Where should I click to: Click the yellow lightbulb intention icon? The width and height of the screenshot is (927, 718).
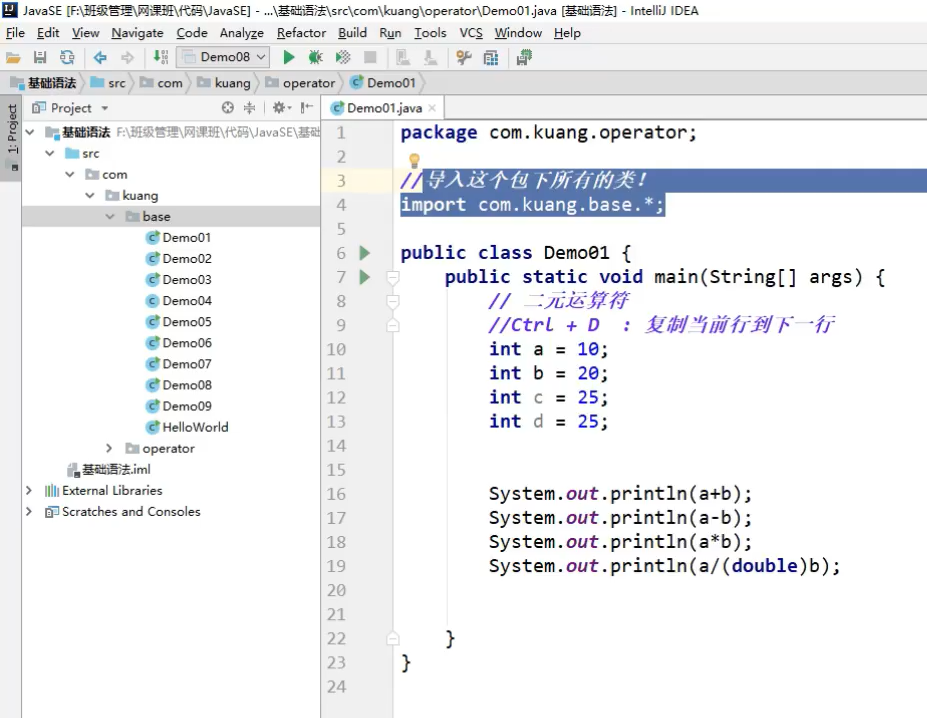point(413,160)
